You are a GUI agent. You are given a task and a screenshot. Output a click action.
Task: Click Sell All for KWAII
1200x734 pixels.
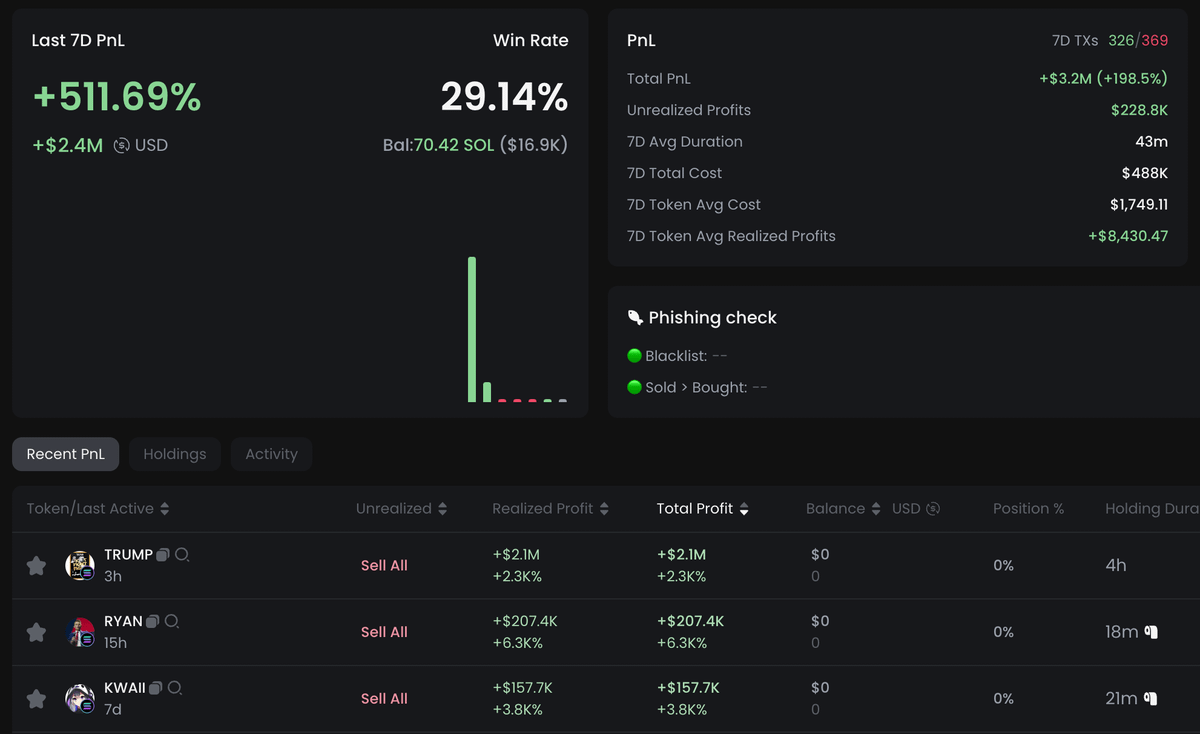click(384, 699)
